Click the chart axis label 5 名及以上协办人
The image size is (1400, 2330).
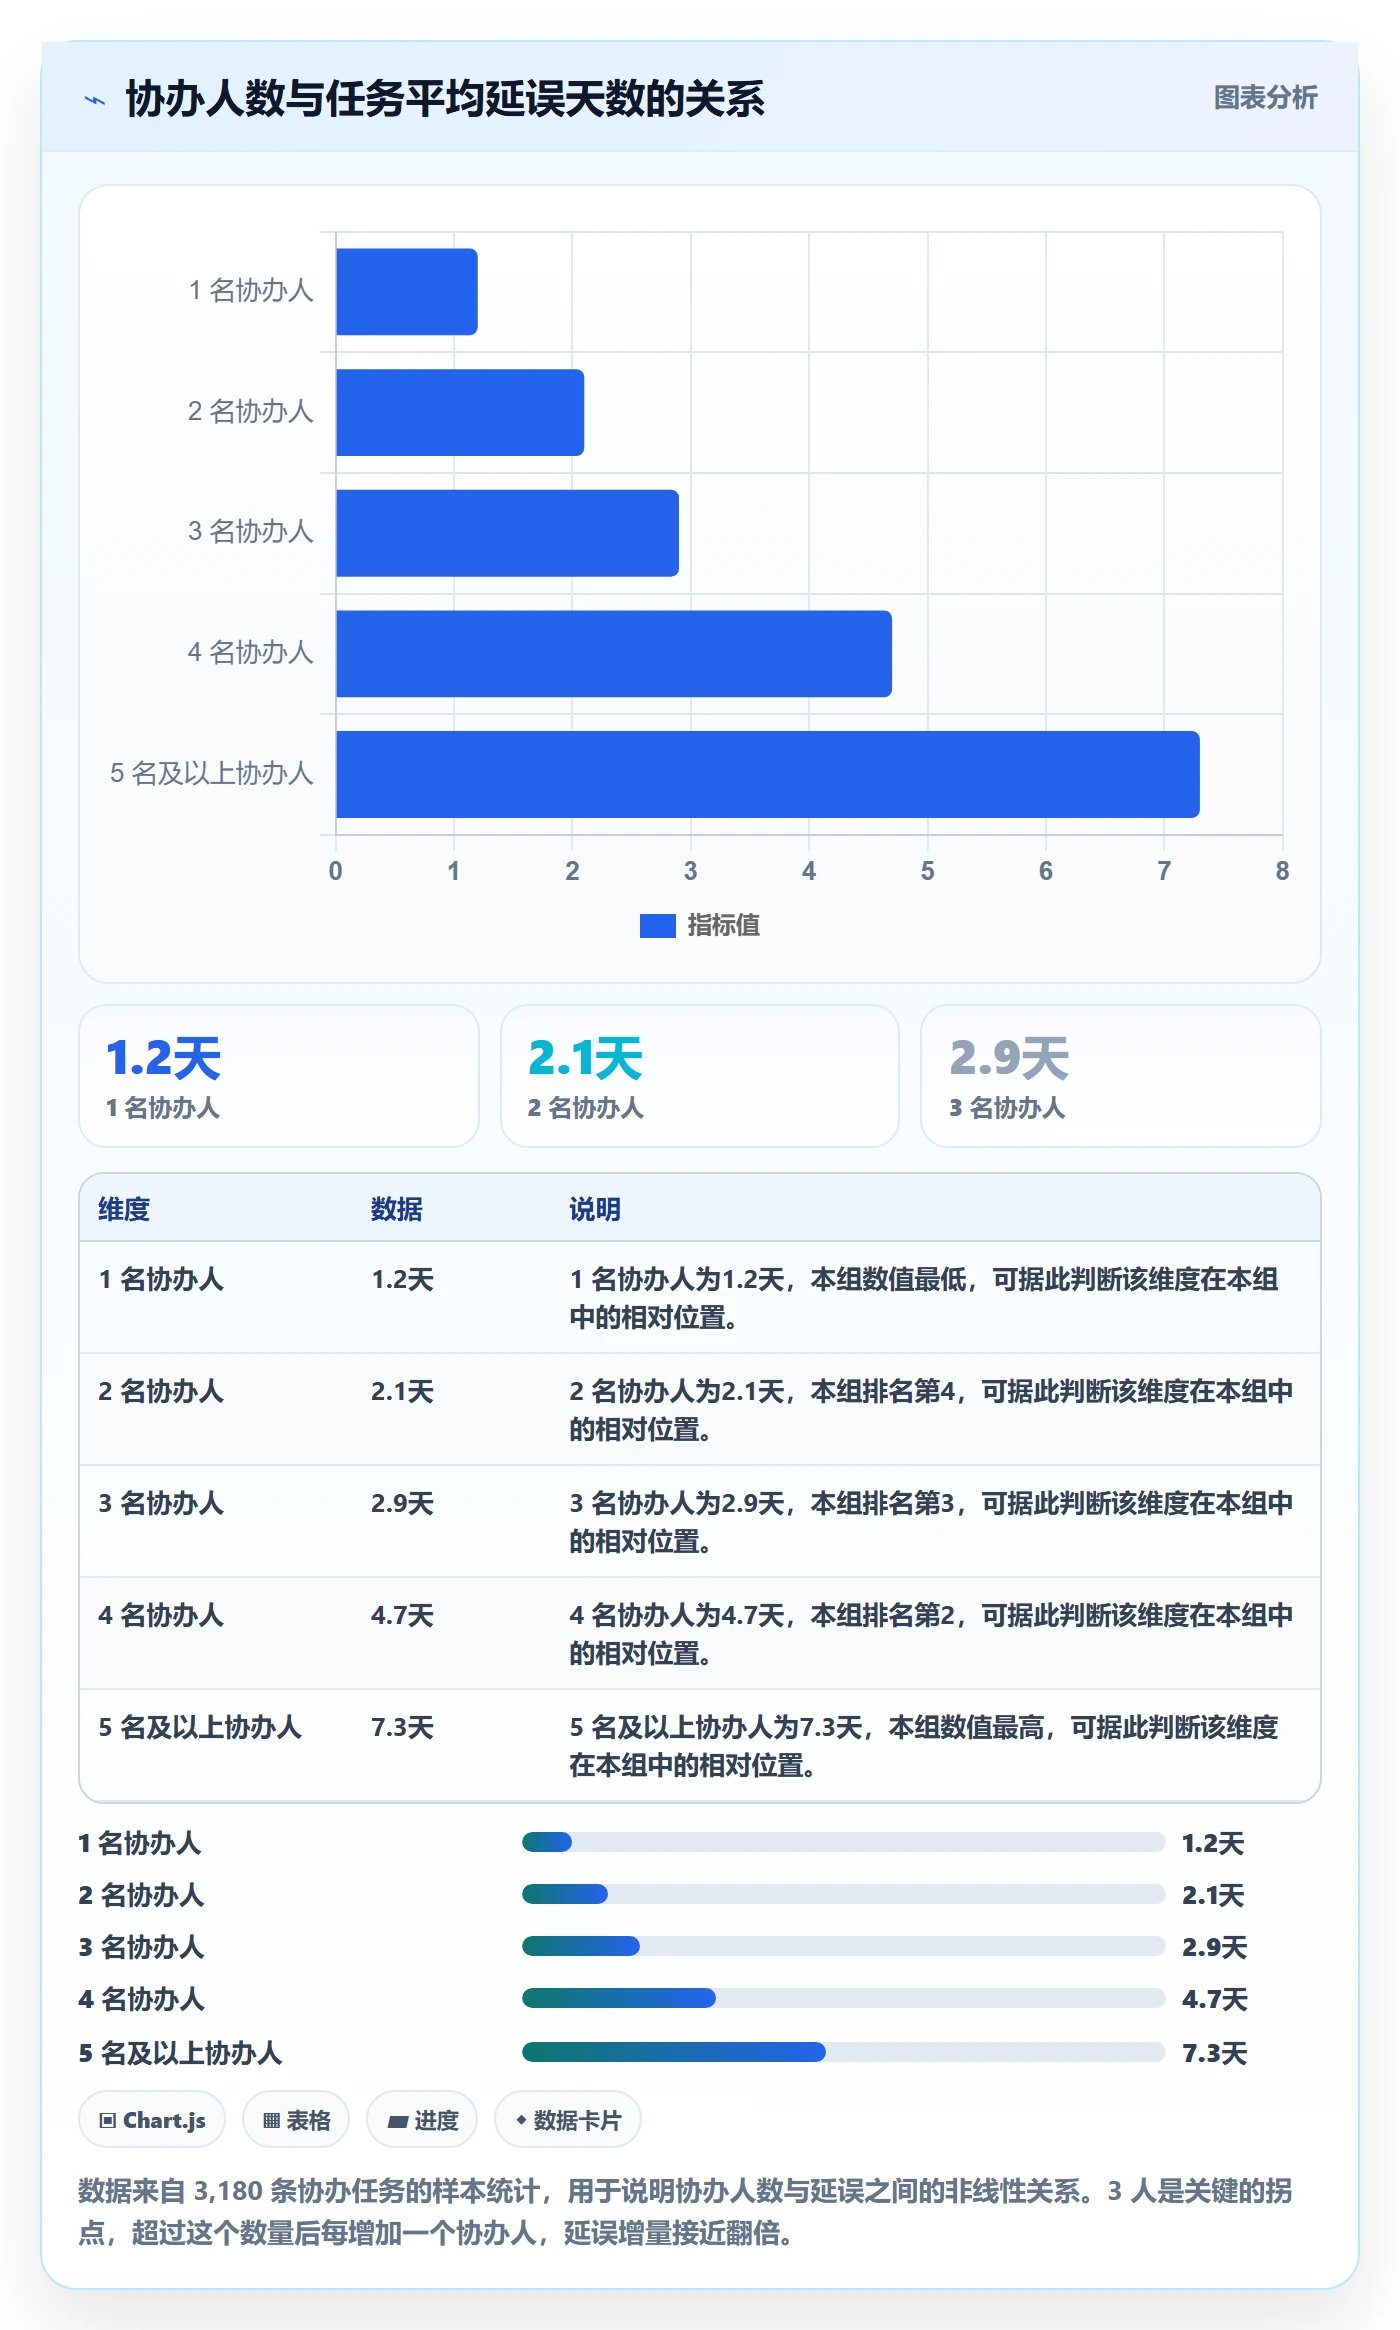(212, 774)
